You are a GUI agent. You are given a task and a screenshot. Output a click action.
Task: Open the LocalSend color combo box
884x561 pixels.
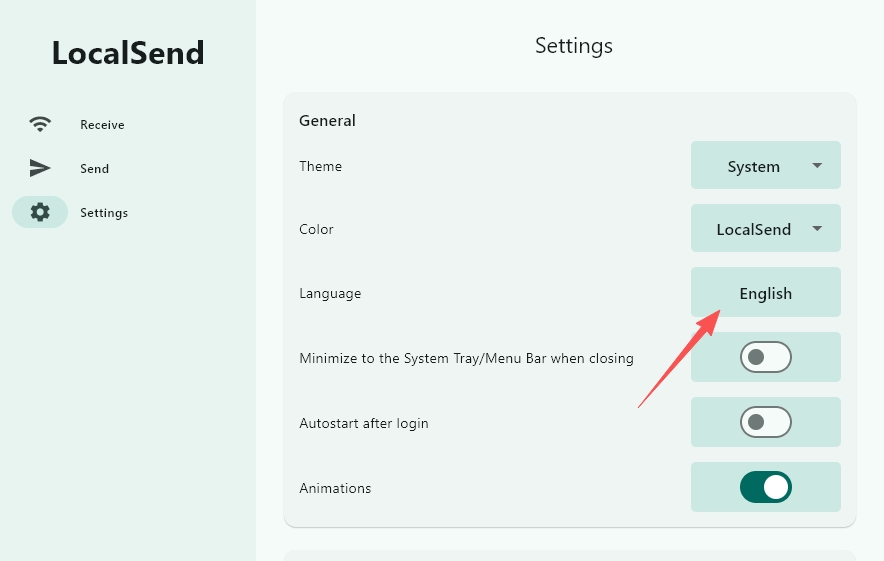pyautogui.click(x=766, y=228)
